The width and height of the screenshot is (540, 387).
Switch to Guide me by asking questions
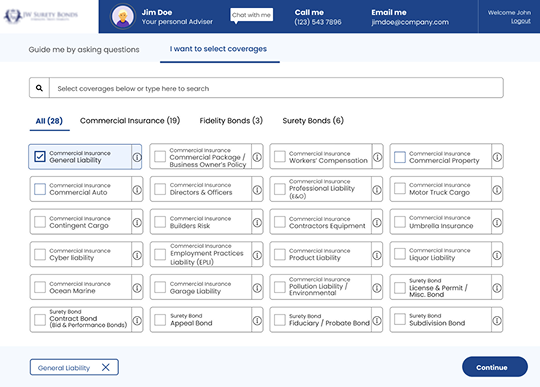[x=84, y=50]
